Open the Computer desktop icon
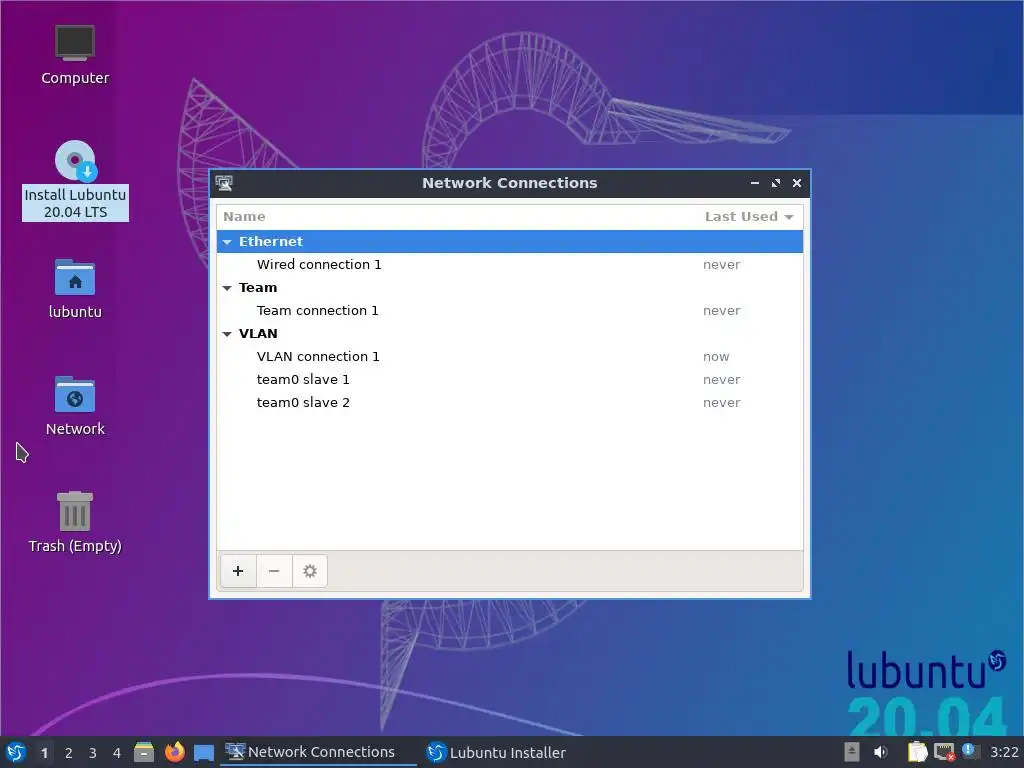Screen dimensions: 1024x768 75,56
